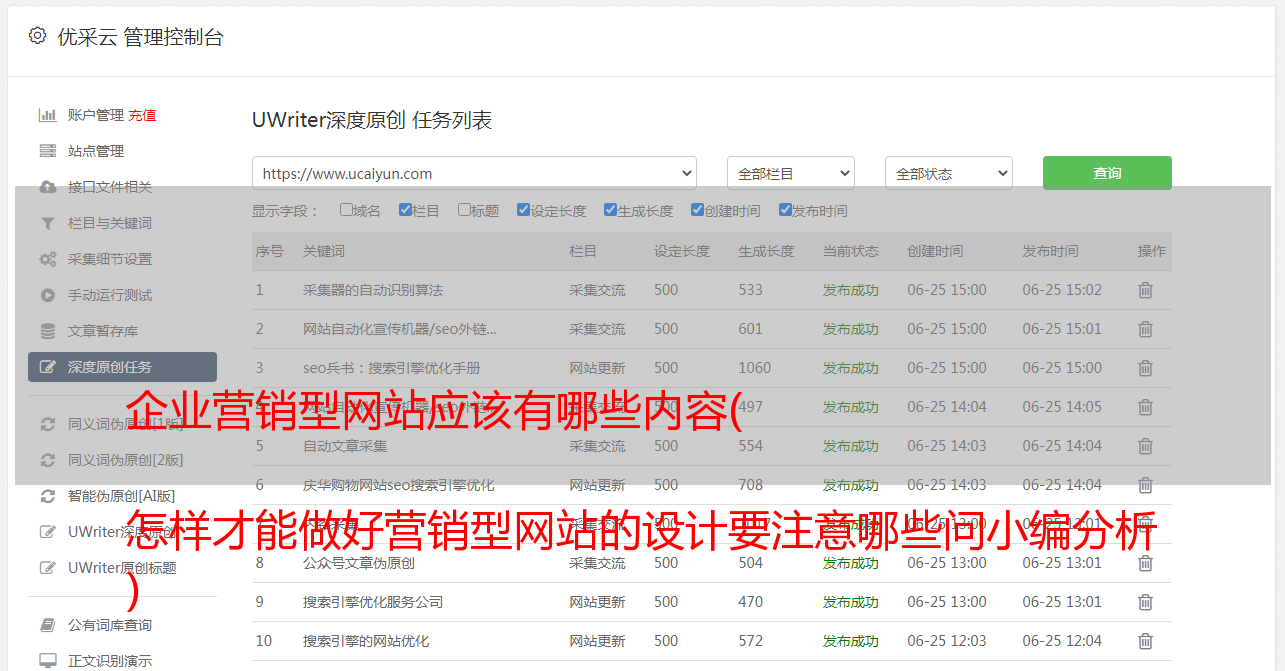
Task: Click the 接口文件相关 cloud icon
Action: pos(47,187)
